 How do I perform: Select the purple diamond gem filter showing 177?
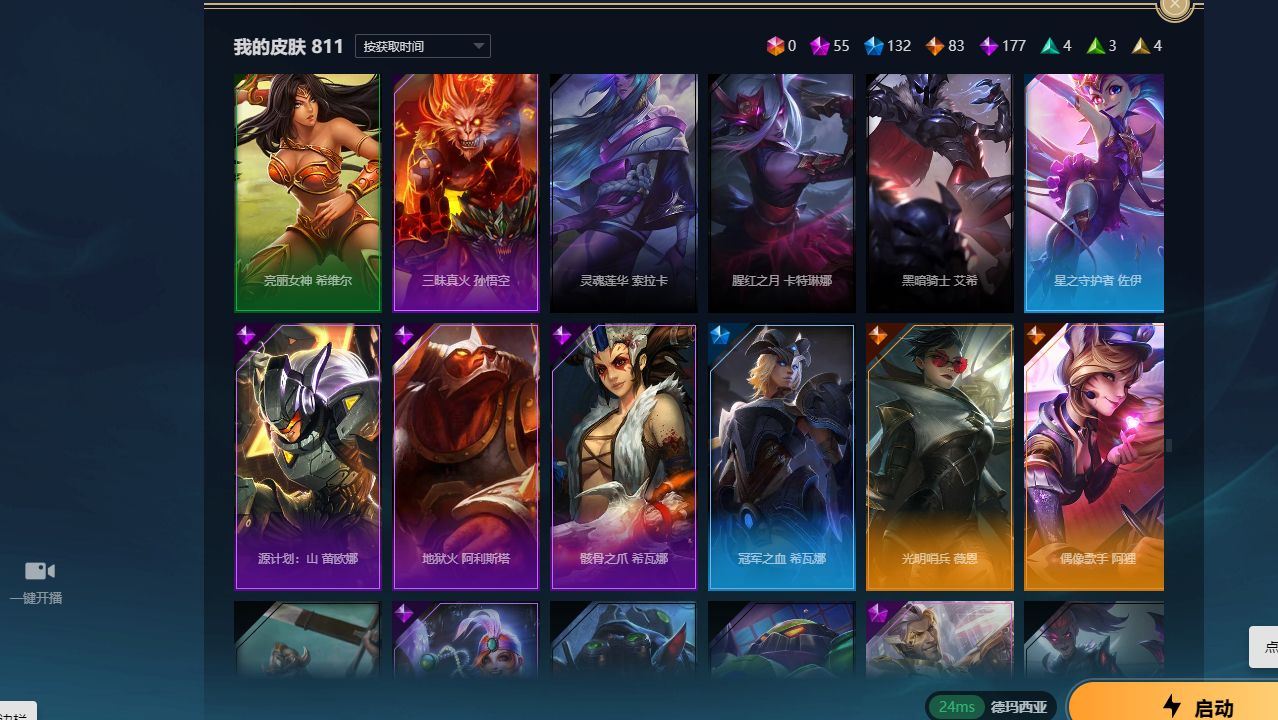[988, 46]
